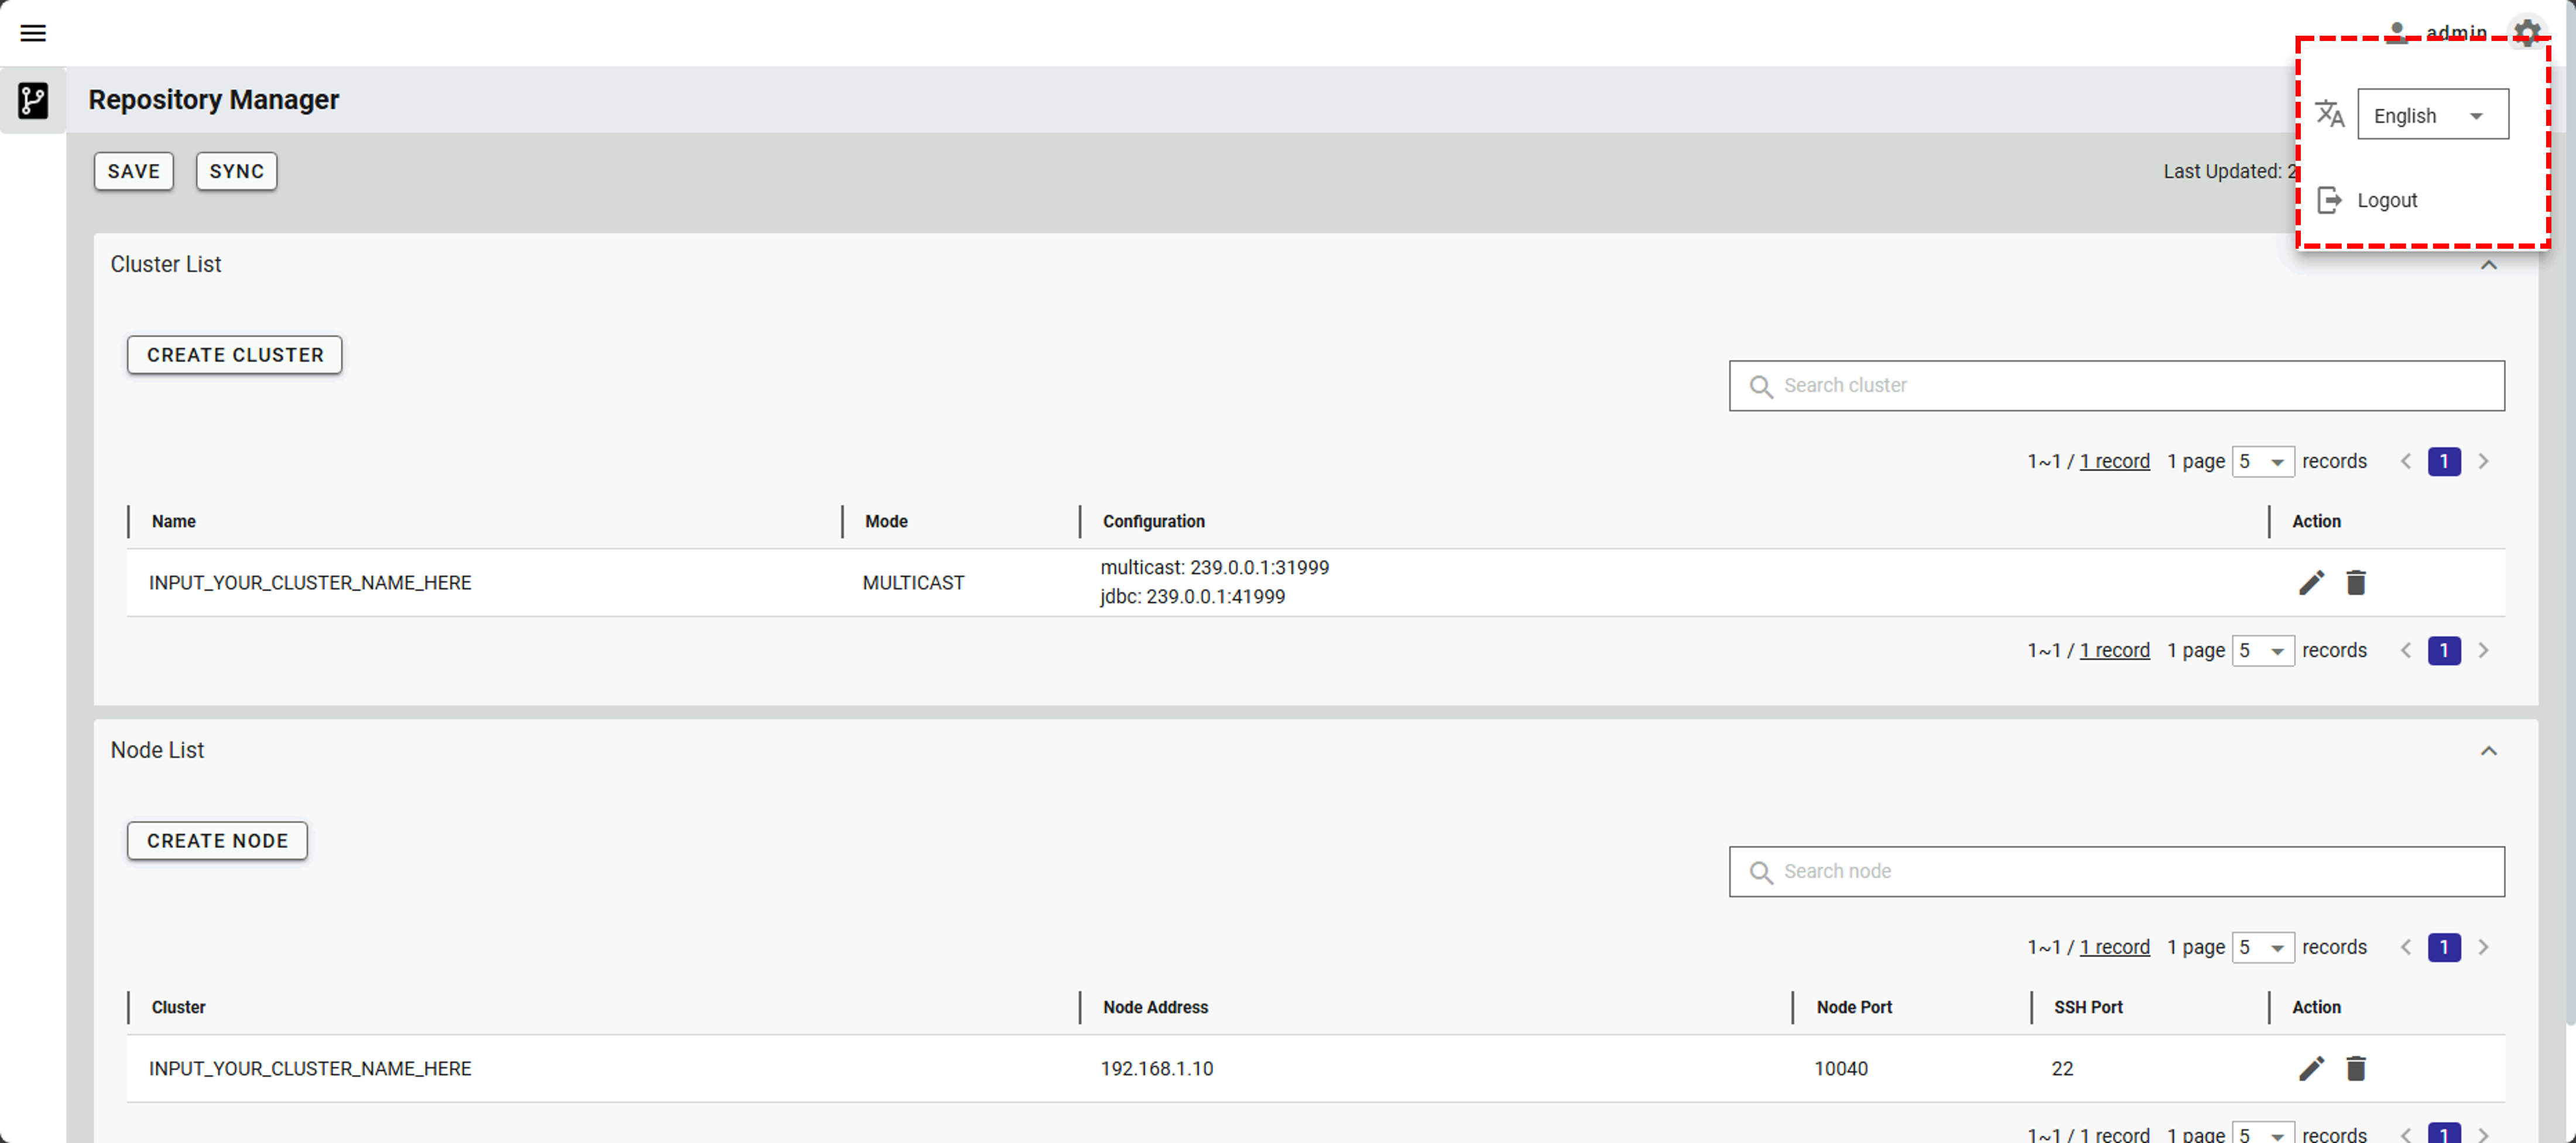
Task: Edit the INPUT_YOUR_CLUSTER_NAME_HERE cluster with pencil icon
Action: click(x=2311, y=582)
